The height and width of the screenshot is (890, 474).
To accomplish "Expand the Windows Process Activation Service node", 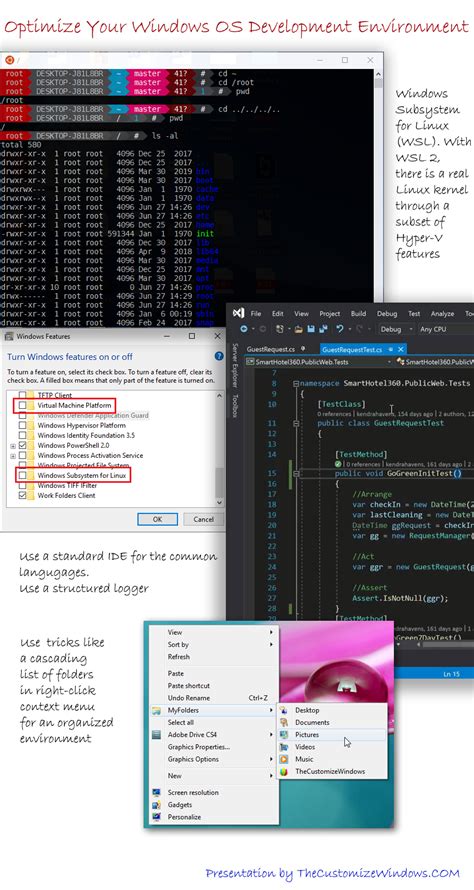I will click(x=12, y=456).
